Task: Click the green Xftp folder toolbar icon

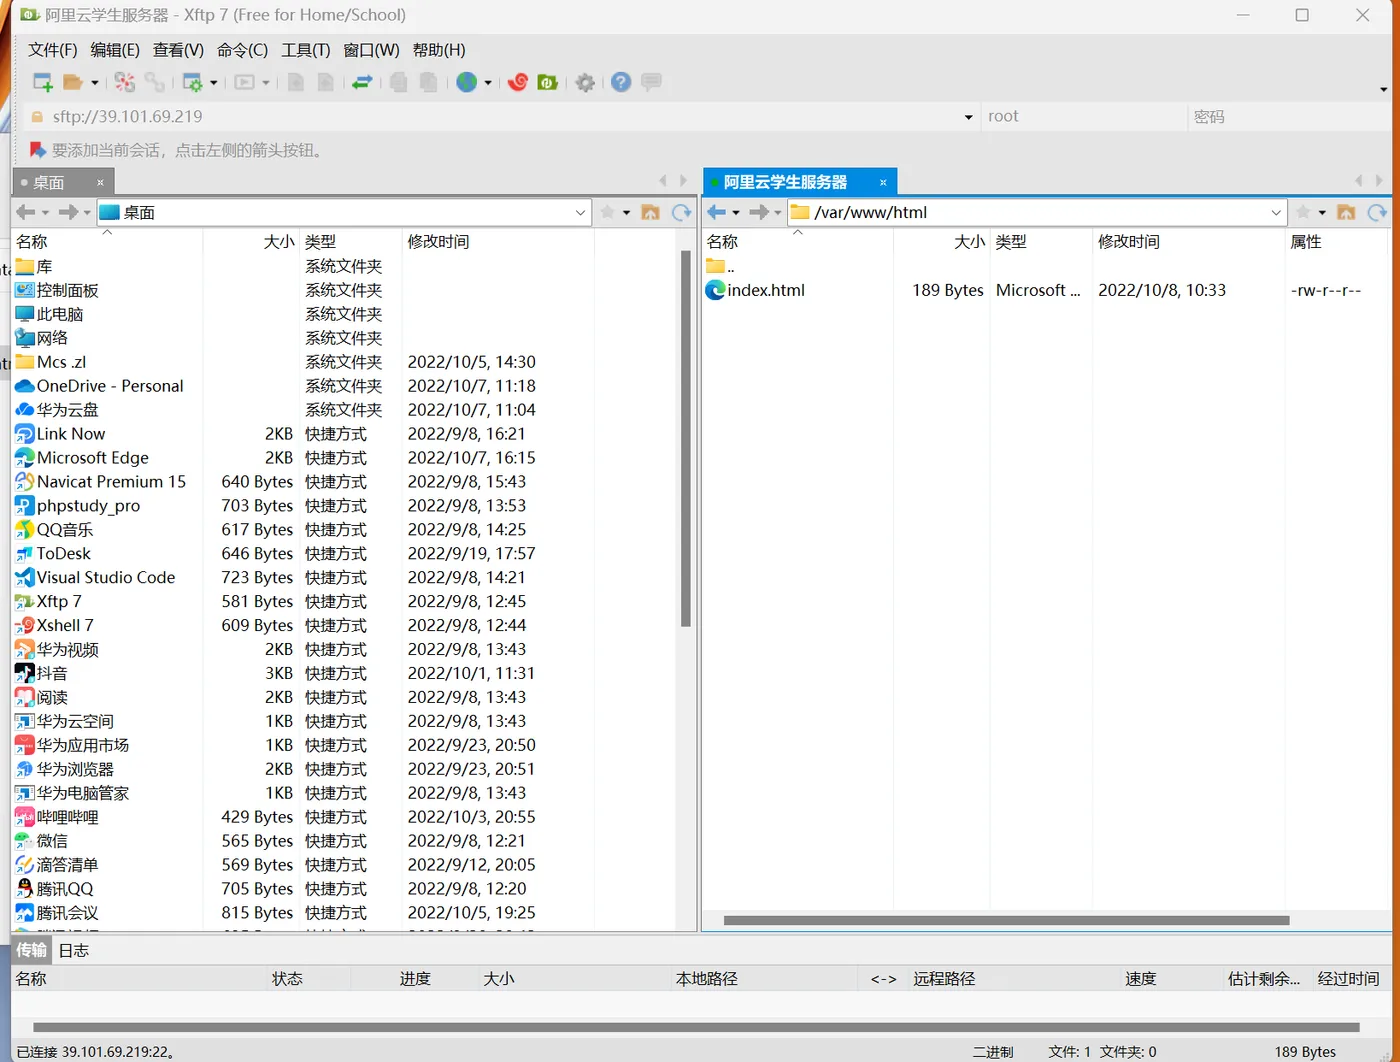Action: [547, 82]
